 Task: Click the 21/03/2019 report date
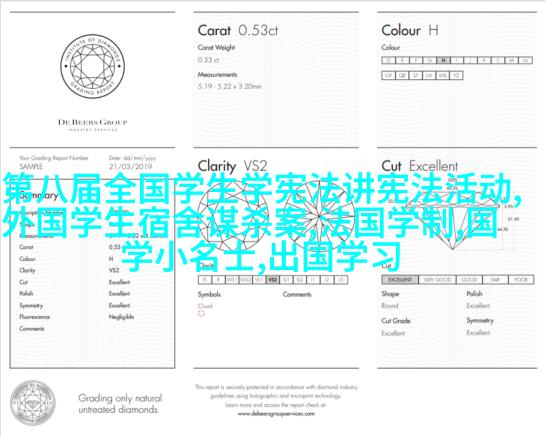tap(130, 167)
